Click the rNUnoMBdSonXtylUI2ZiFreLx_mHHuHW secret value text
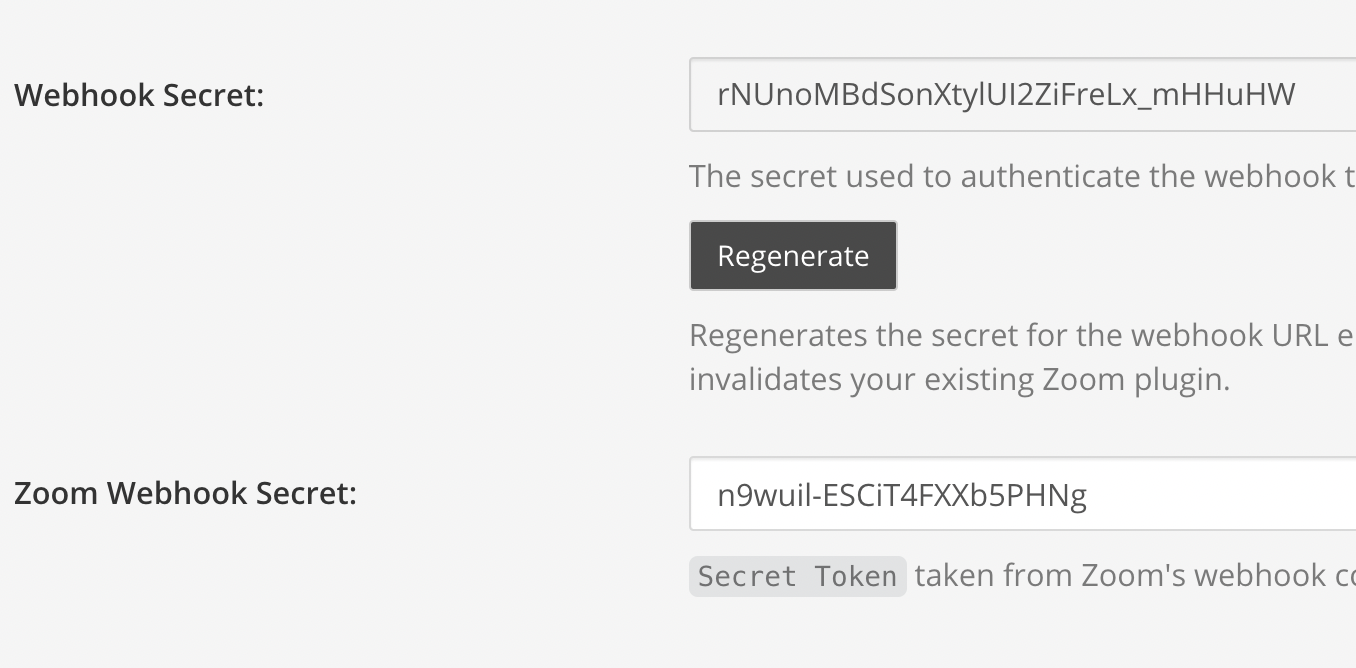The width and height of the screenshot is (1356, 668). 1005,95
